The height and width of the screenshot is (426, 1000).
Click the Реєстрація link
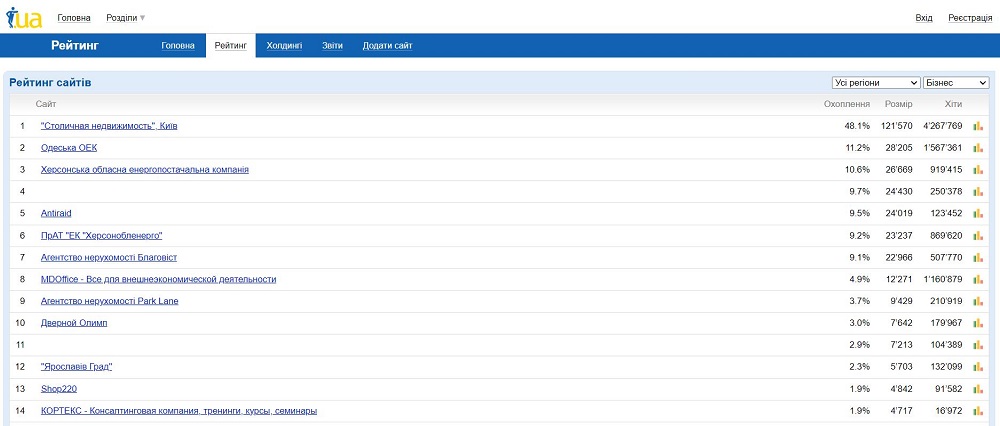[970, 18]
